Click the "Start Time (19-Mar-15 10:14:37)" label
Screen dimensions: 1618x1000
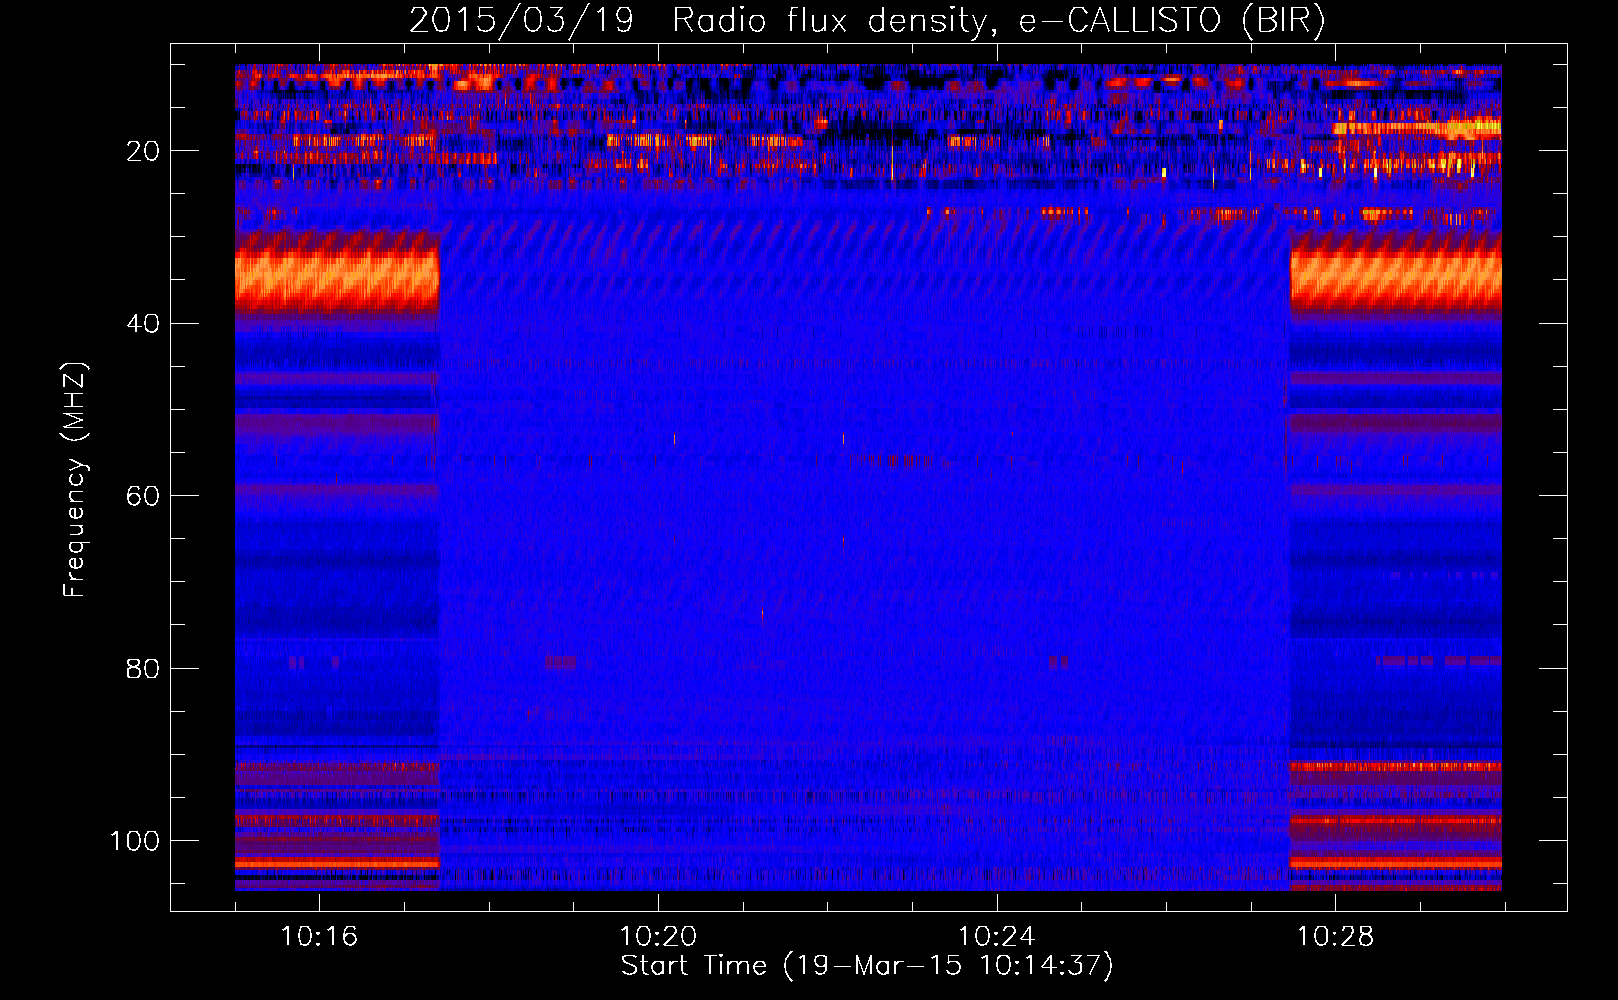tap(867, 966)
